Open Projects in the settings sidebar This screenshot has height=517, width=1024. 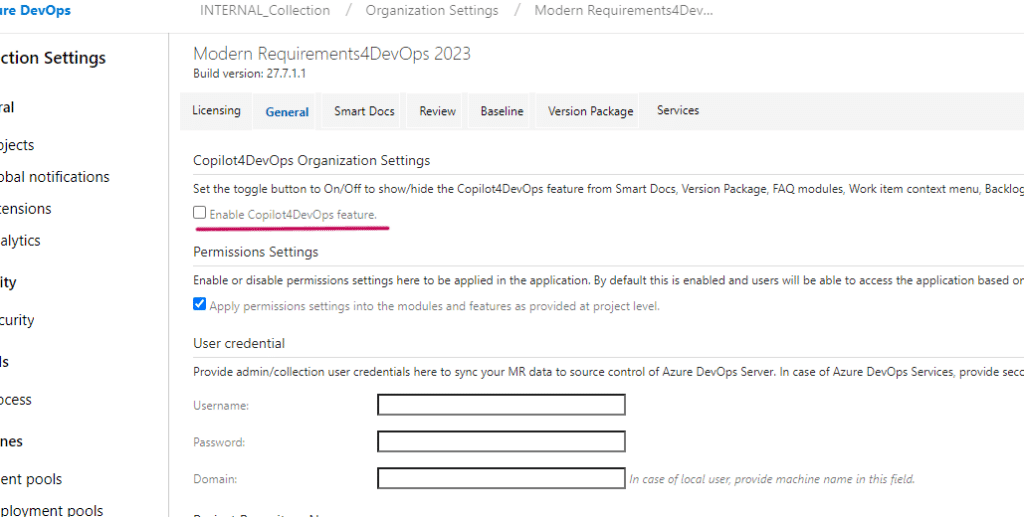point(17,145)
